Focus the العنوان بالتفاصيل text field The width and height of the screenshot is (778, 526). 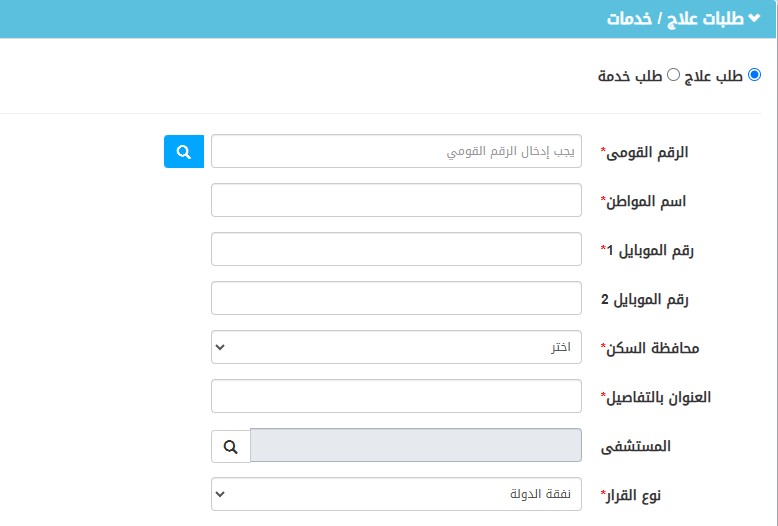click(x=396, y=396)
